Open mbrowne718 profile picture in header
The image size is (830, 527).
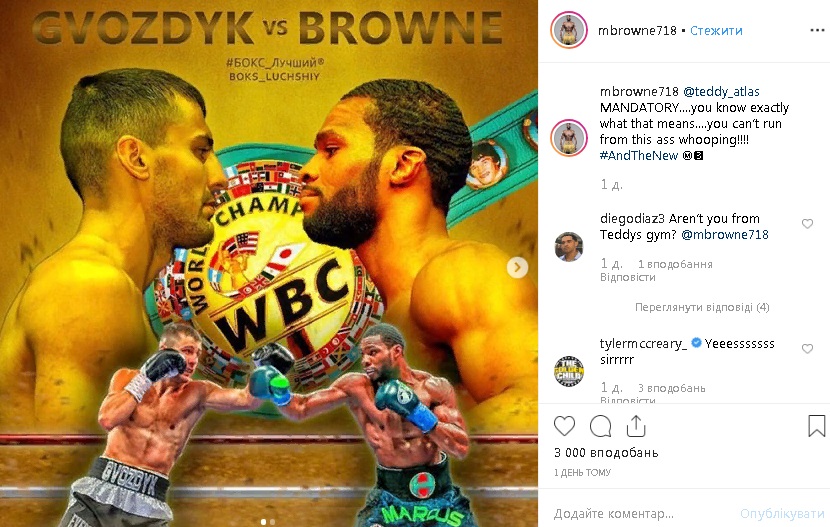(x=569, y=30)
